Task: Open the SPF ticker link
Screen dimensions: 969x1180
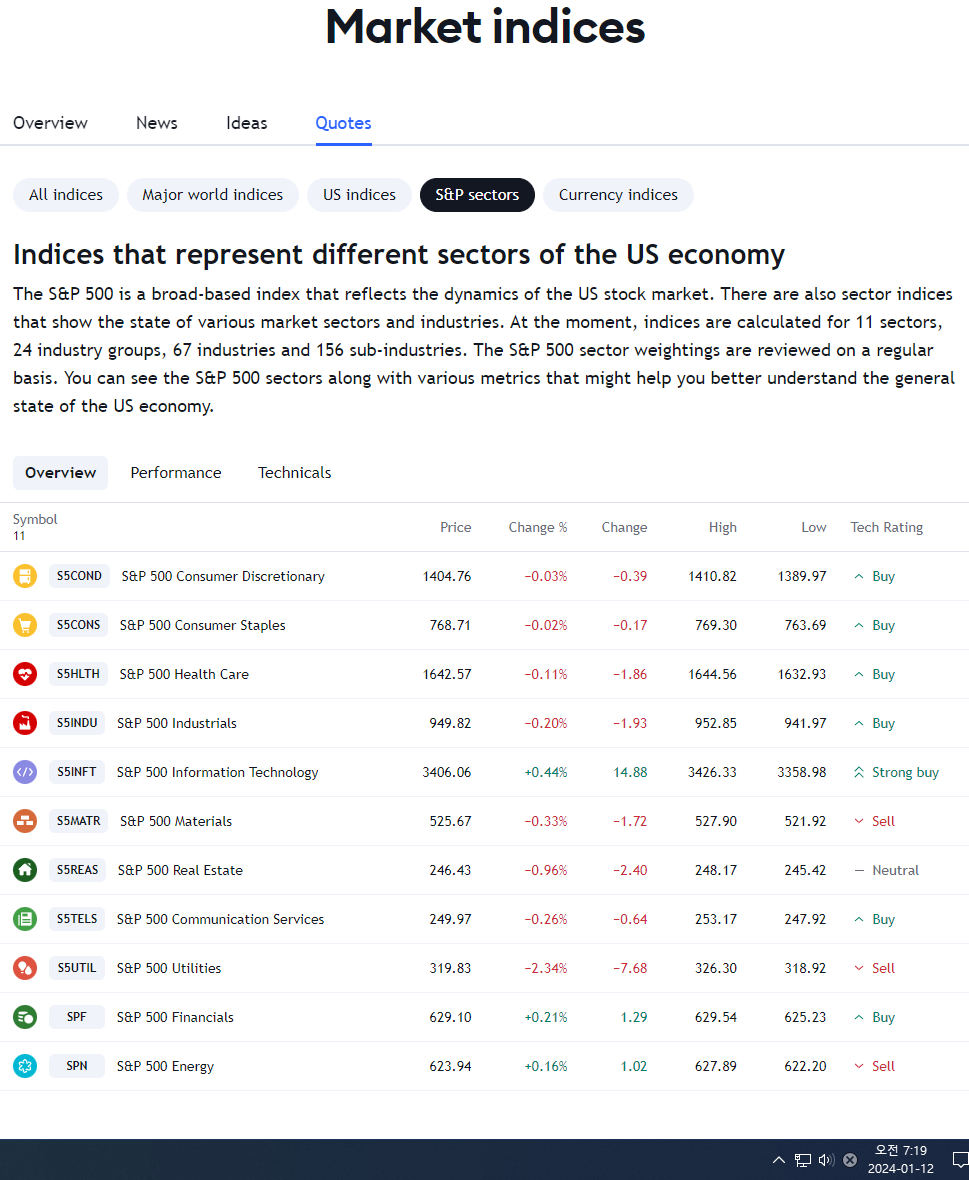Action: (x=77, y=1017)
